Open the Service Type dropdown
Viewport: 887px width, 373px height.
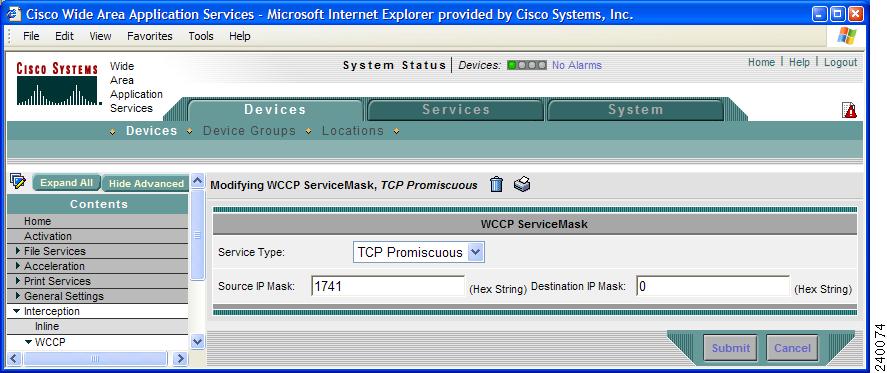[x=476, y=252]
